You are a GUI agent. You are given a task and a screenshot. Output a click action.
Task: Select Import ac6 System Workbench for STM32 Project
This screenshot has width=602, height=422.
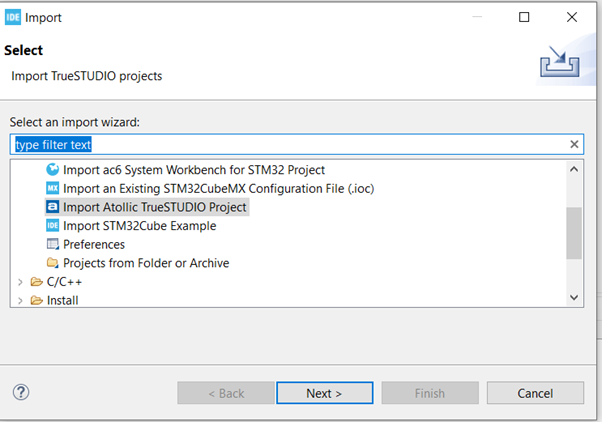tap(194, 170)
